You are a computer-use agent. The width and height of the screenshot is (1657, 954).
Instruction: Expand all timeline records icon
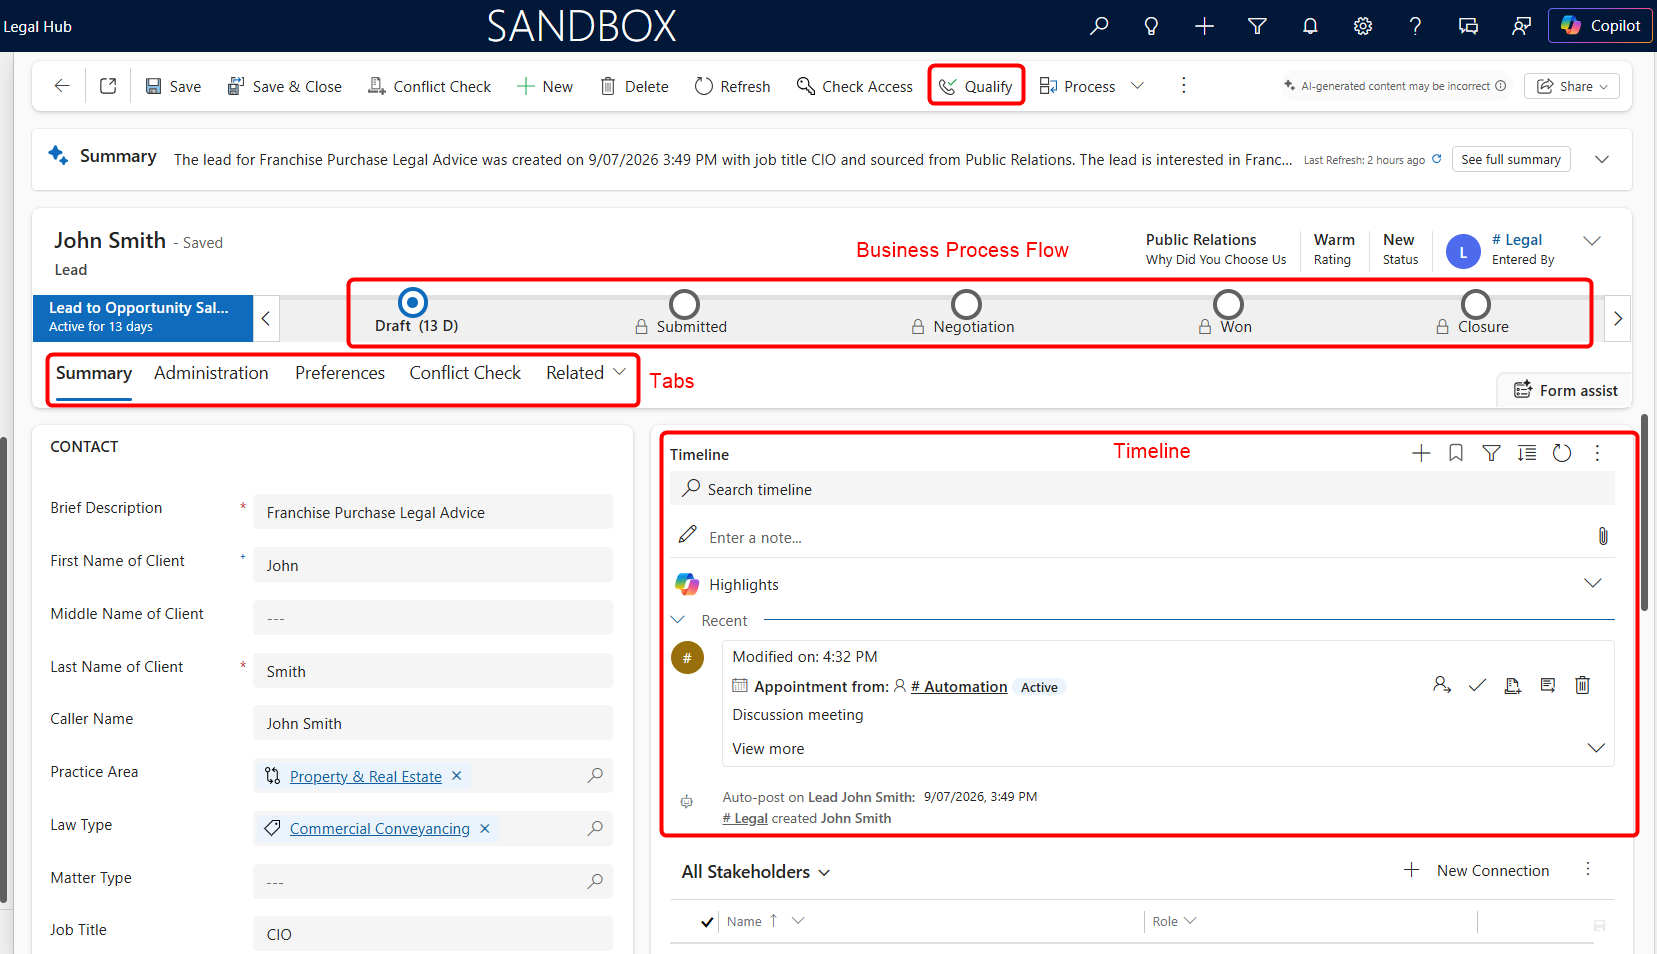1527,453
